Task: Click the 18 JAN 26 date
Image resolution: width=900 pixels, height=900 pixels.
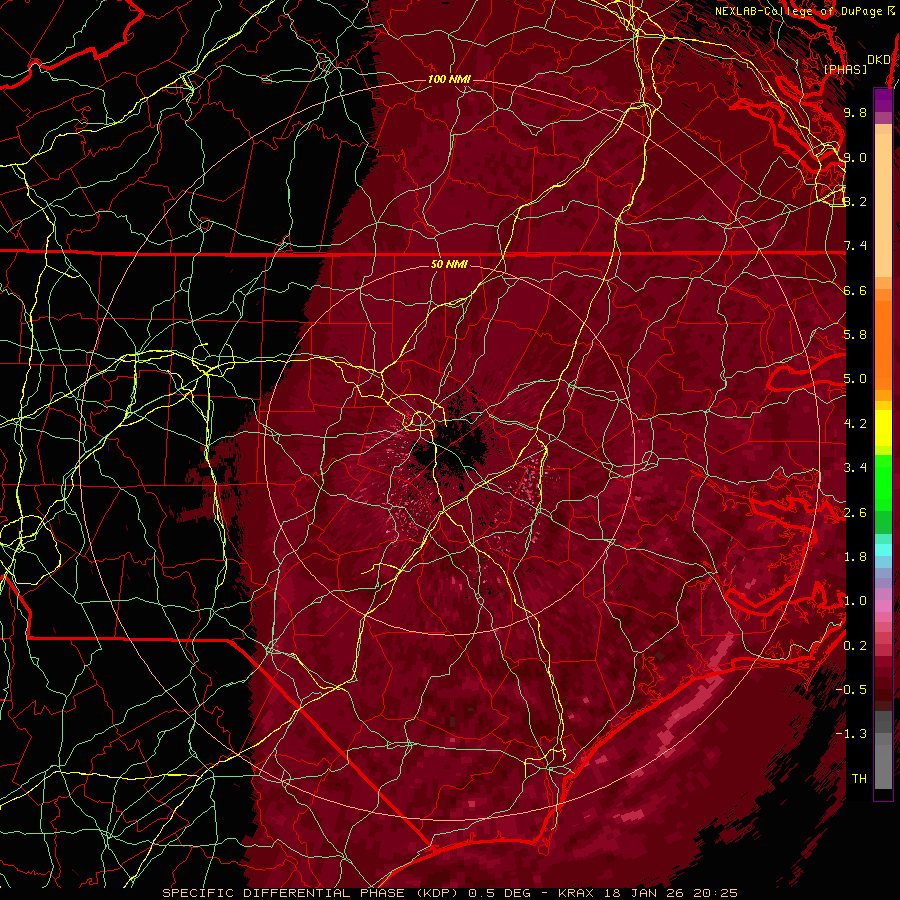Action: click(x=642, y=893)
